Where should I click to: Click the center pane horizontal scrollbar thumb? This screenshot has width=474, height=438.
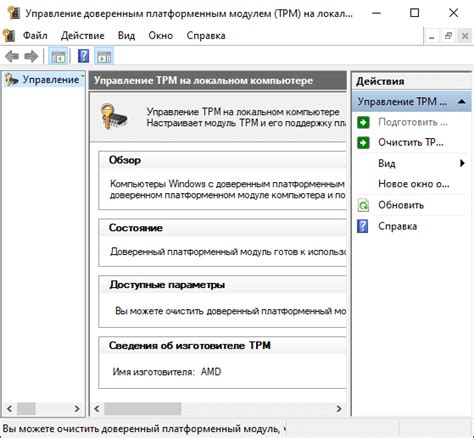[143, 409]
